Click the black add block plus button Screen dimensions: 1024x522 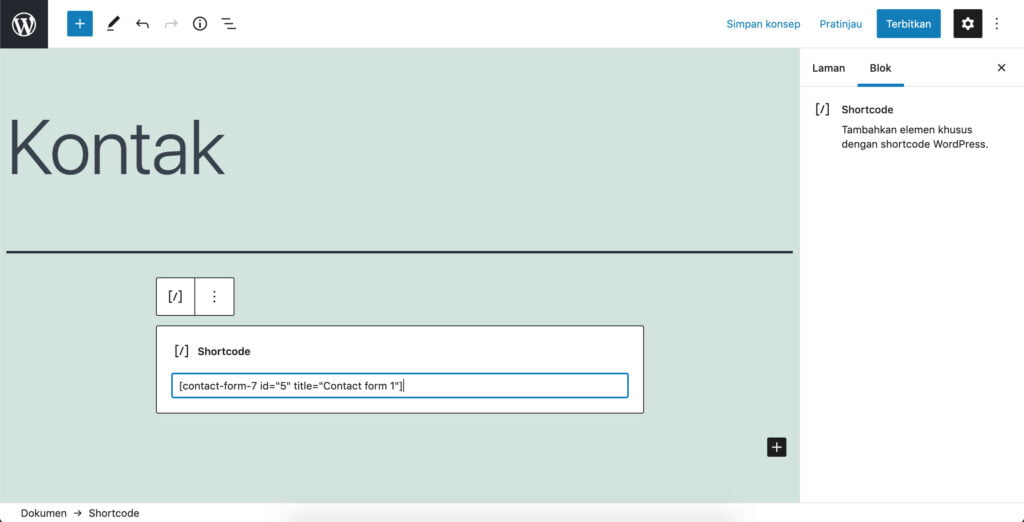776,448
